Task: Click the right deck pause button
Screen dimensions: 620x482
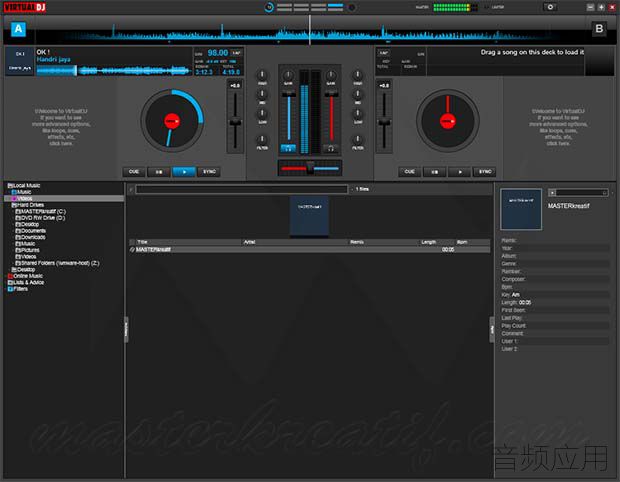Action: (x=435, y=172)
